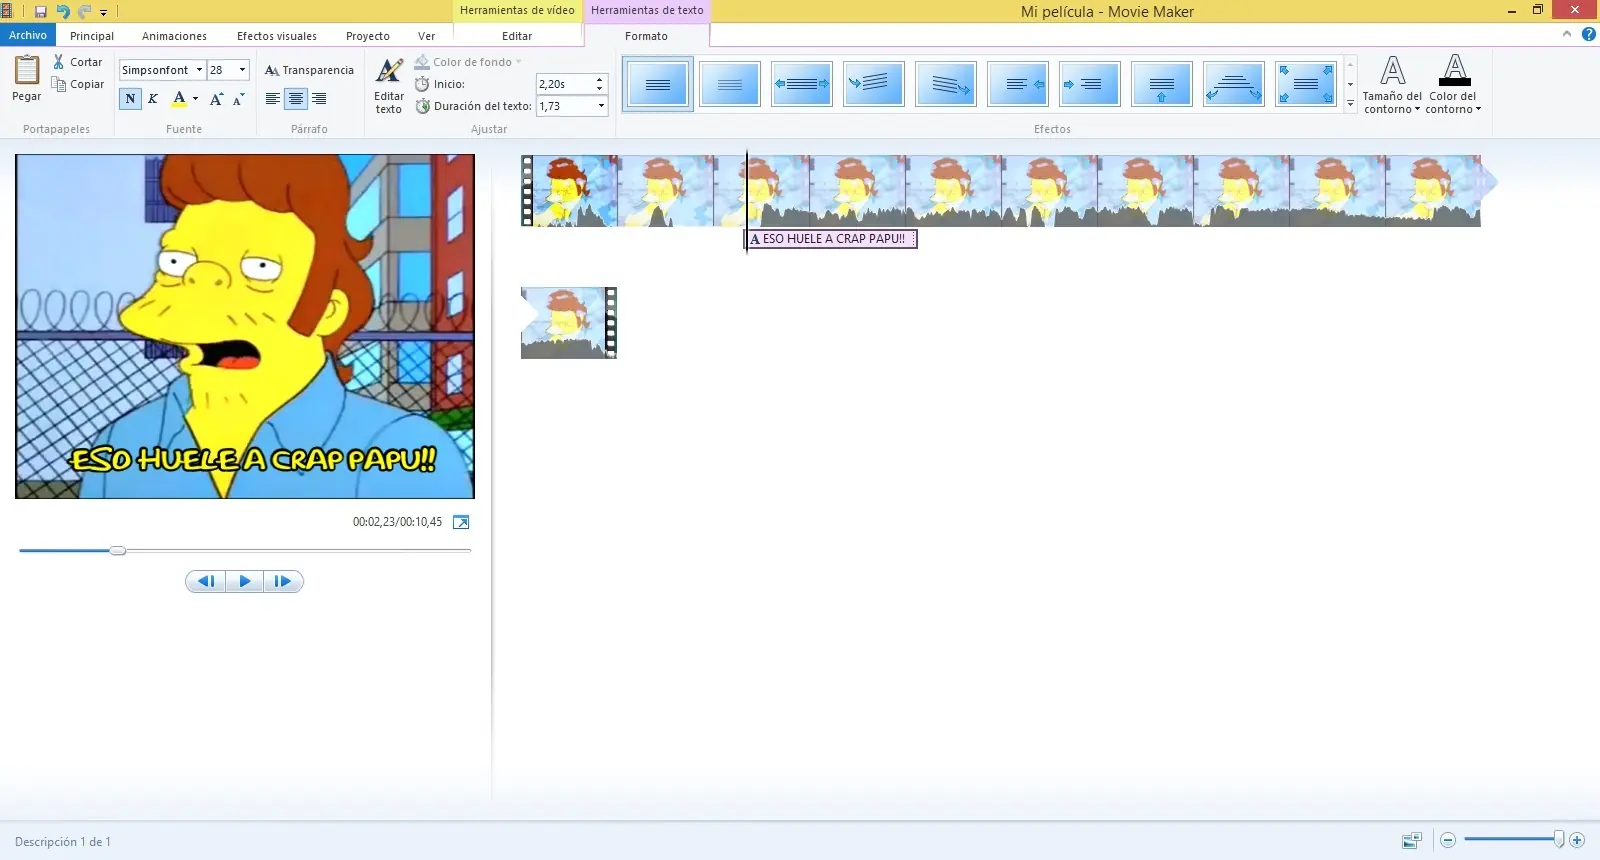Screen dimensions: 1600x860
Task: Open font color A dropdown arrow
Action: [x=195, y=98]
